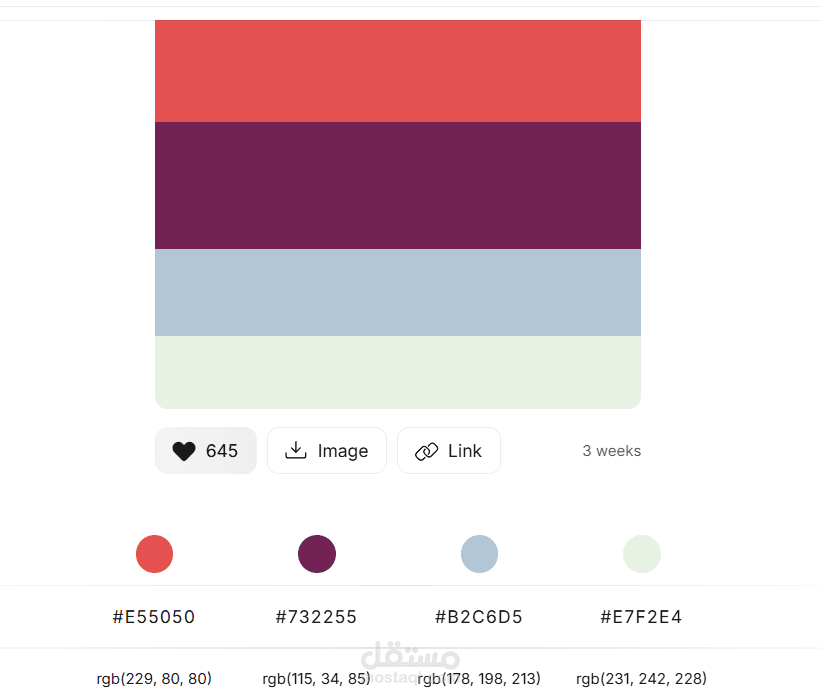Select the pale green stripe in palette
The image size is (821, 700).
click(398, 372)
